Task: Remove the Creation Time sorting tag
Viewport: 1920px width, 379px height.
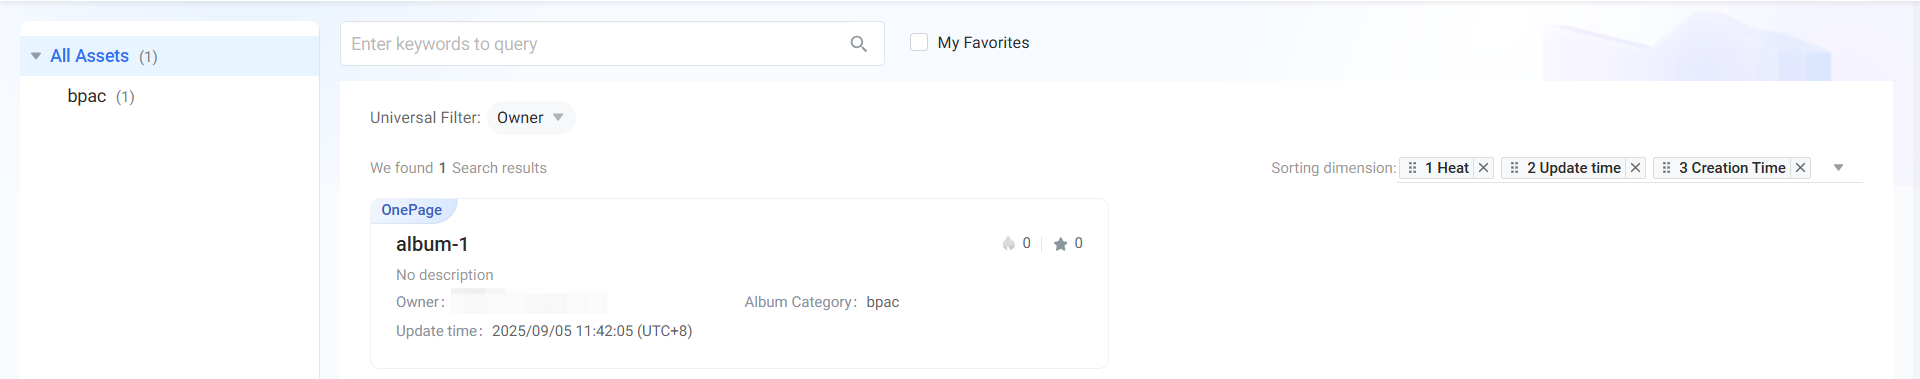Action: 1800,168
